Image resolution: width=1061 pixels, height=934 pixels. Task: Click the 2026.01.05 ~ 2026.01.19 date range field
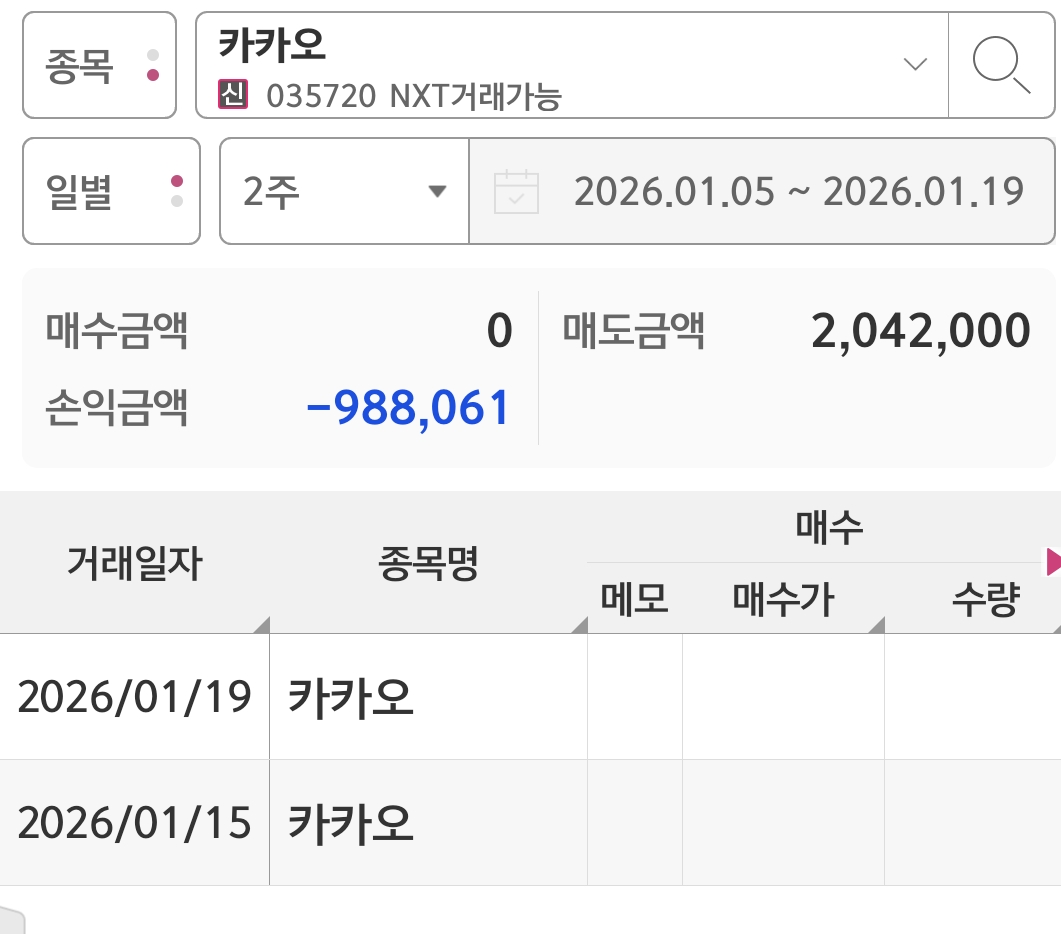tap(798, 191)
